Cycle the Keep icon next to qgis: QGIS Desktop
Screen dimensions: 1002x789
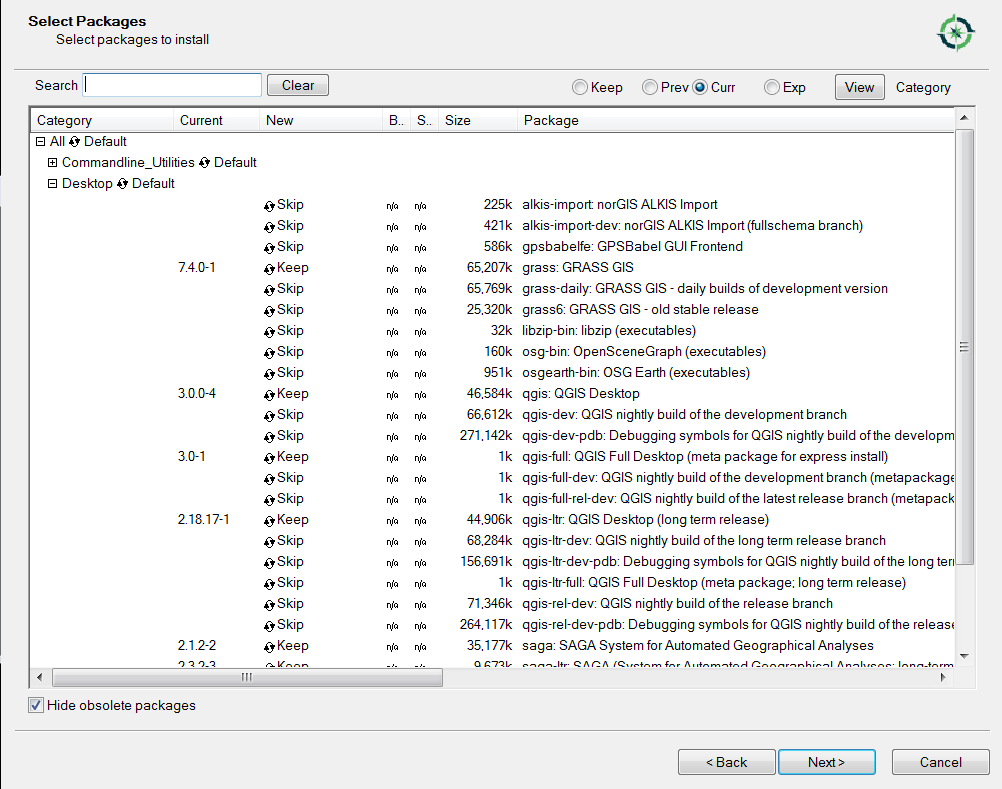270,393
